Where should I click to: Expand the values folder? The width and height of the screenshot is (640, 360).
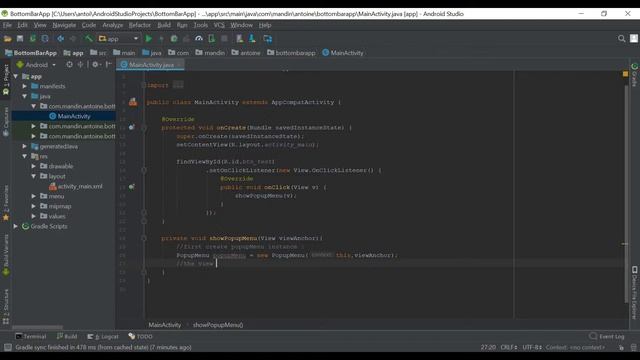[x=33, y=216]
